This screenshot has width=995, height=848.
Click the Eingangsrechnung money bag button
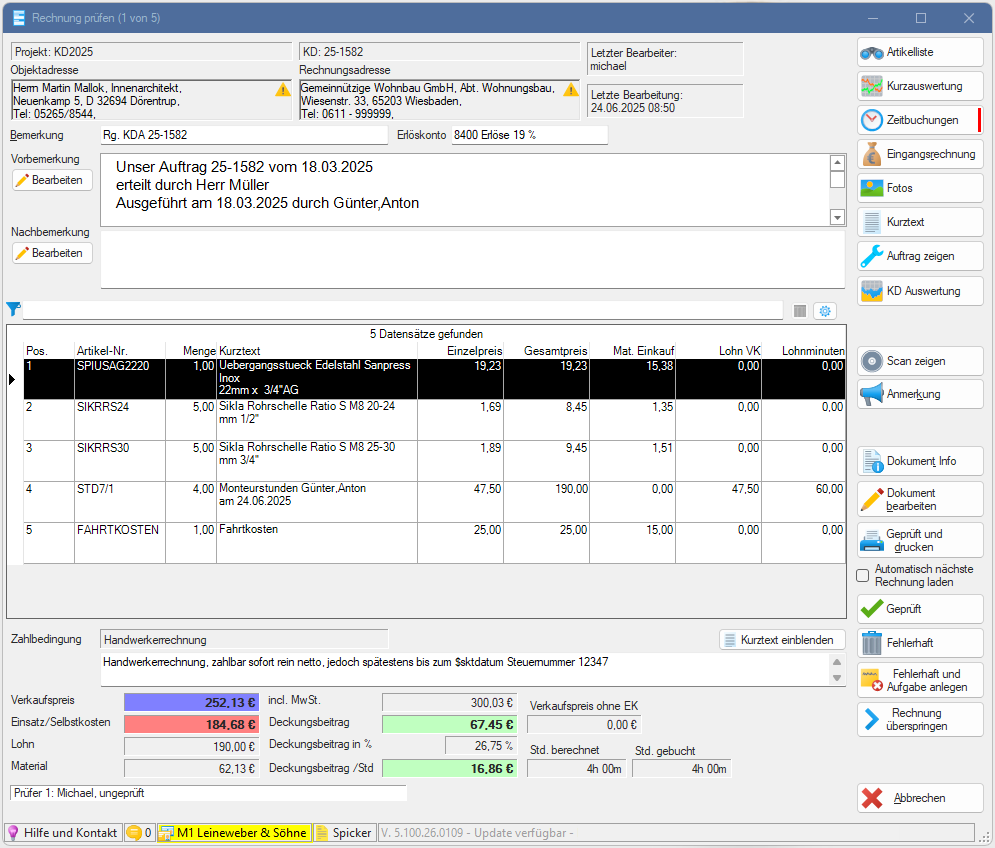(x=919, y=154)
